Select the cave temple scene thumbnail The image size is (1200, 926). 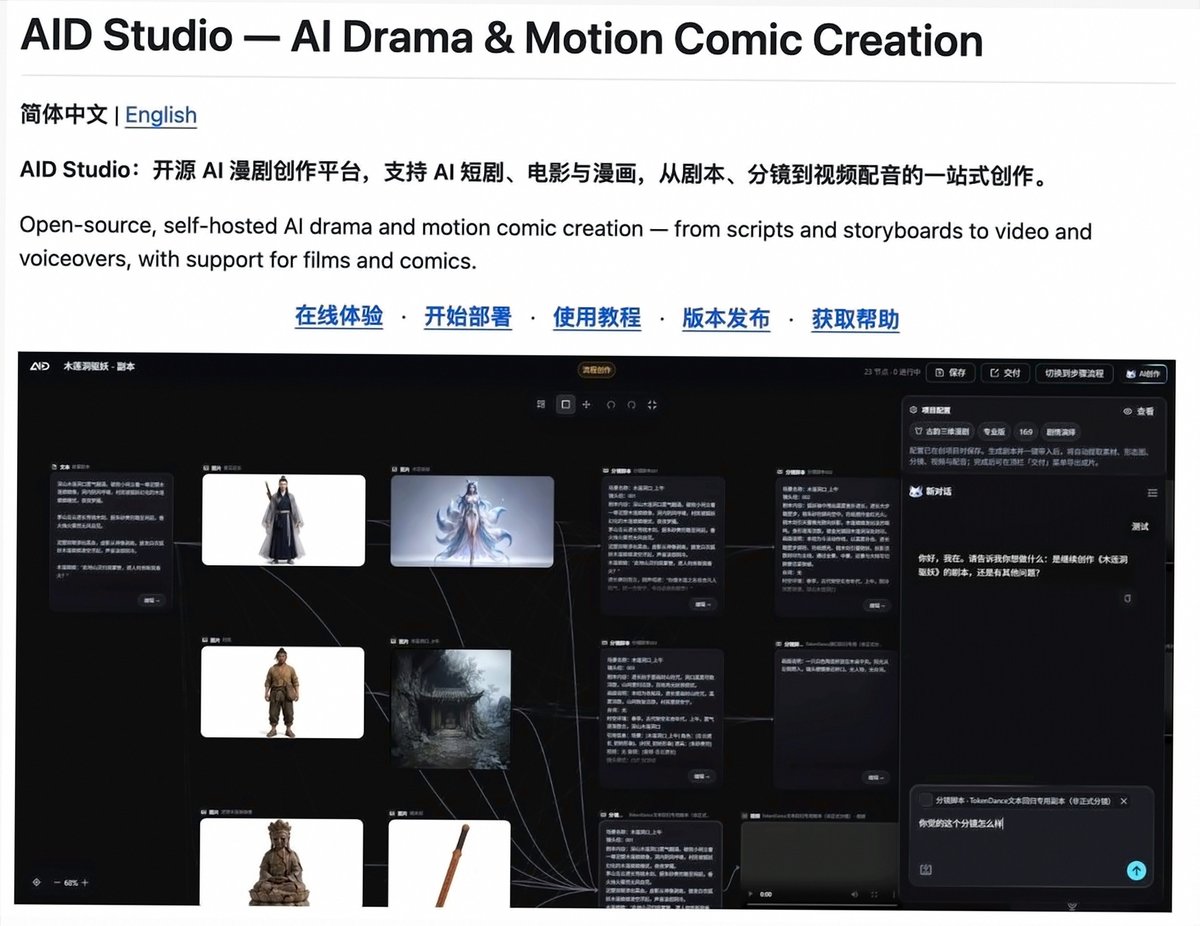click(450, 709)
